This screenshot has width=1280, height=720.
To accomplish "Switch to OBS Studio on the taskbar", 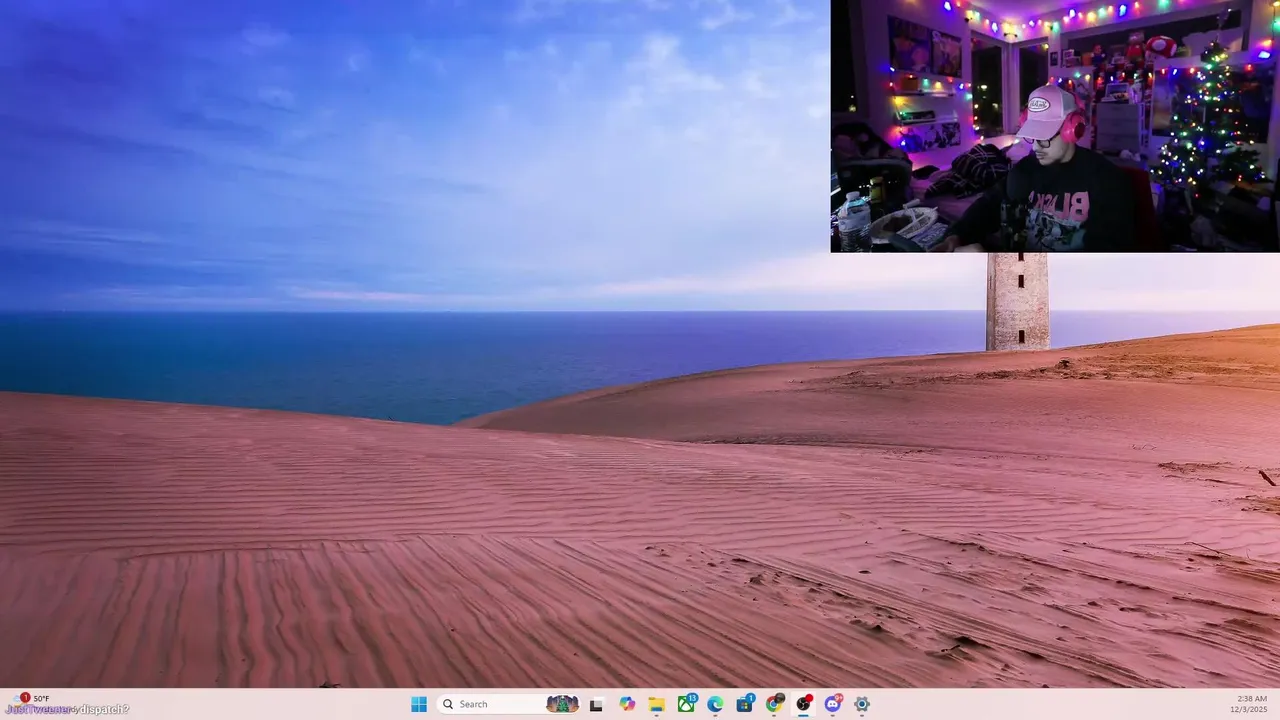I will (803, 704).
